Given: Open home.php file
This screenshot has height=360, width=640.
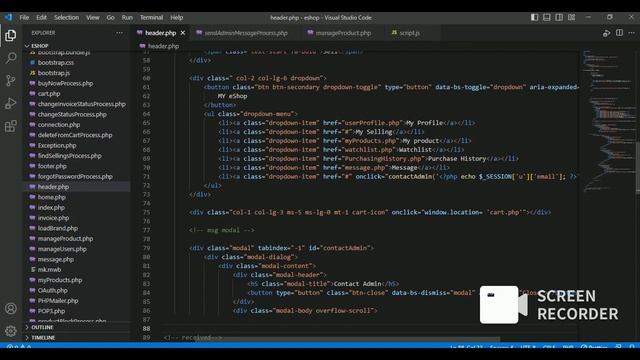Looking at the screenshot, I should 52,197.
